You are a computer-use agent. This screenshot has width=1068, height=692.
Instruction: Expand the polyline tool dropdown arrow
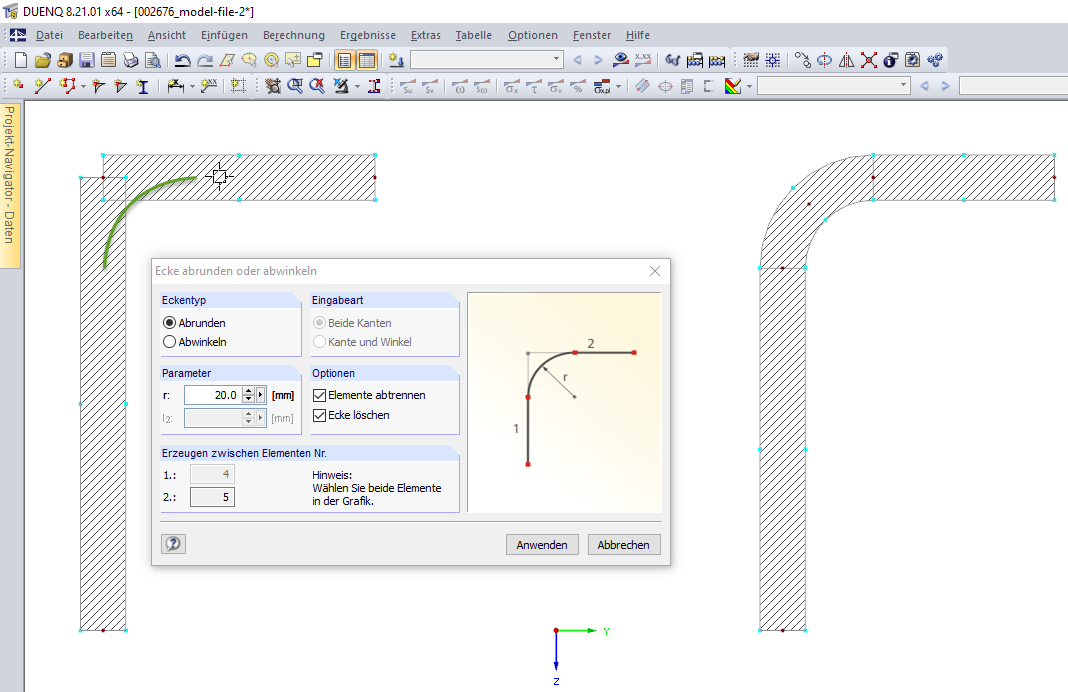click(x=83, y=86)
